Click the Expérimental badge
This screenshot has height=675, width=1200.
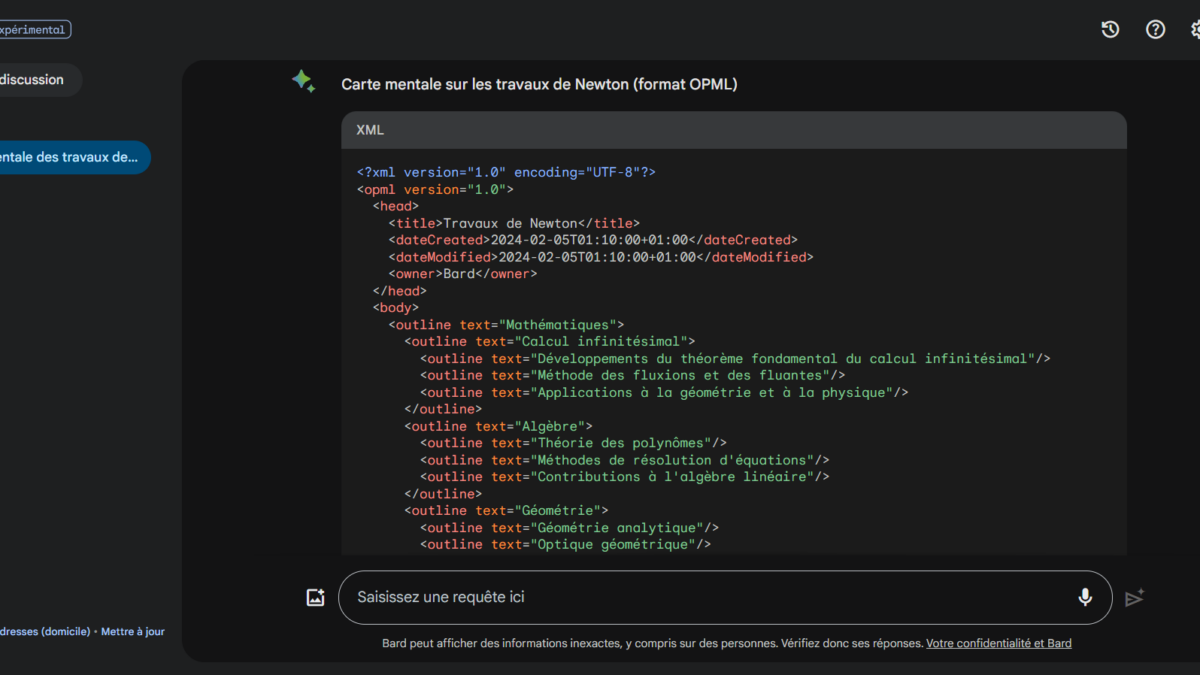pyautogui.click(x=34, y=30)
